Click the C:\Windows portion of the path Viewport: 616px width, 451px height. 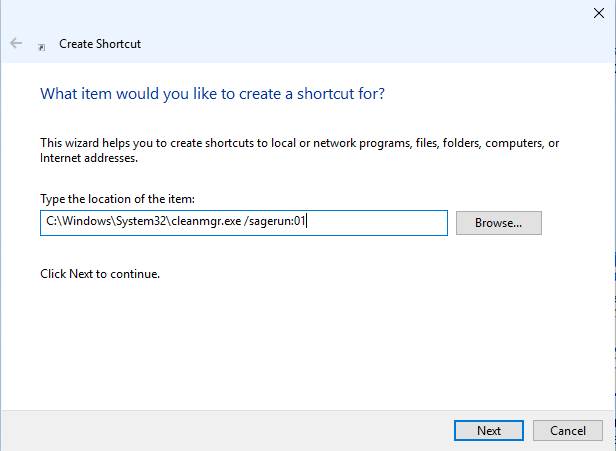(x=79, y=221)
